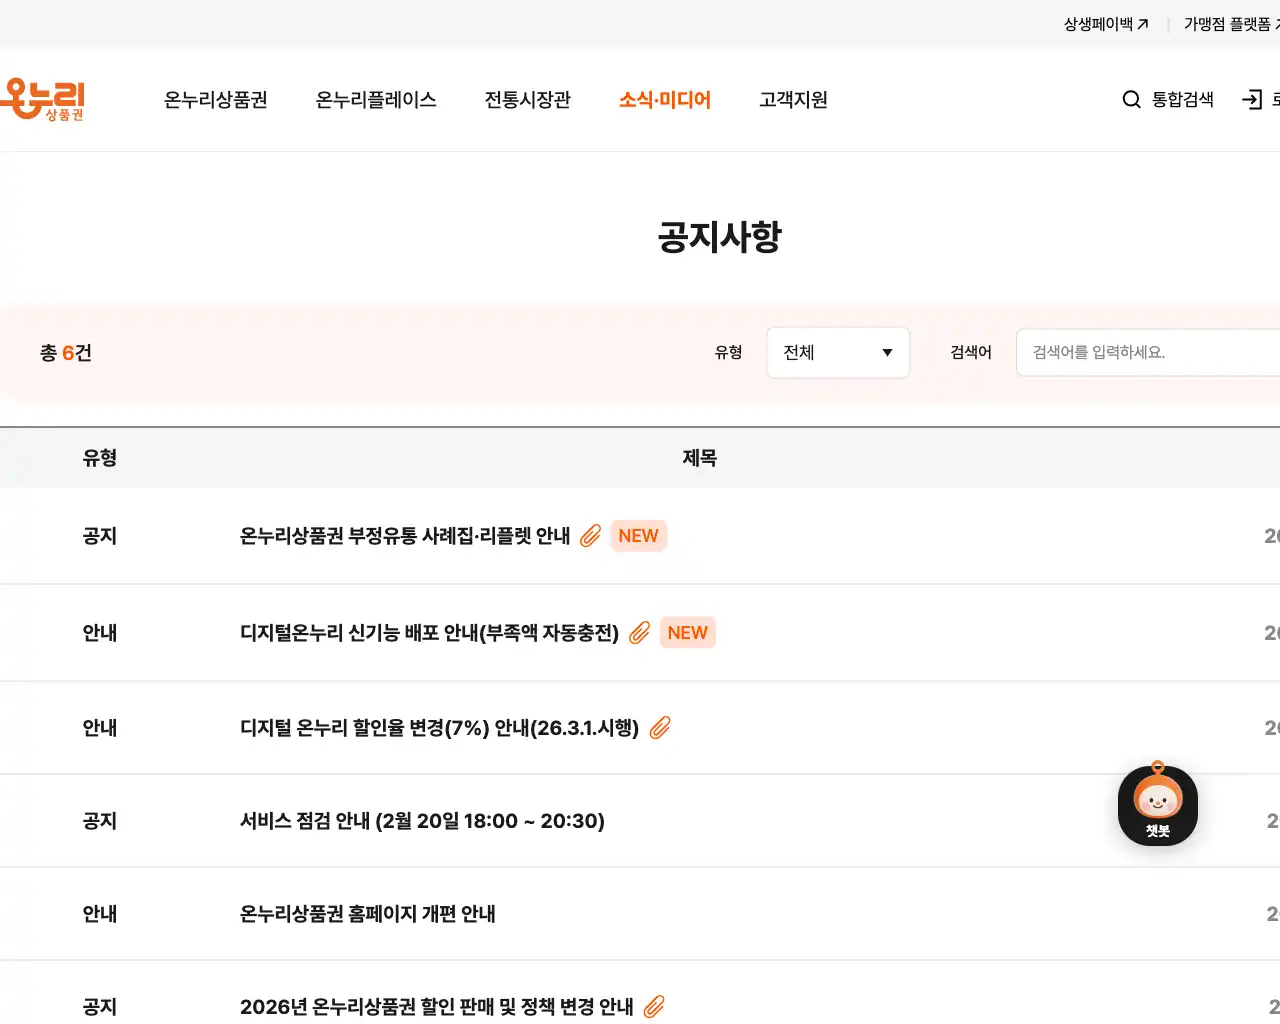Click the paperclip on 디지털온누리 신기능 배포 notice
This screenshot has height=1024, width=1280.
(640, 632)
